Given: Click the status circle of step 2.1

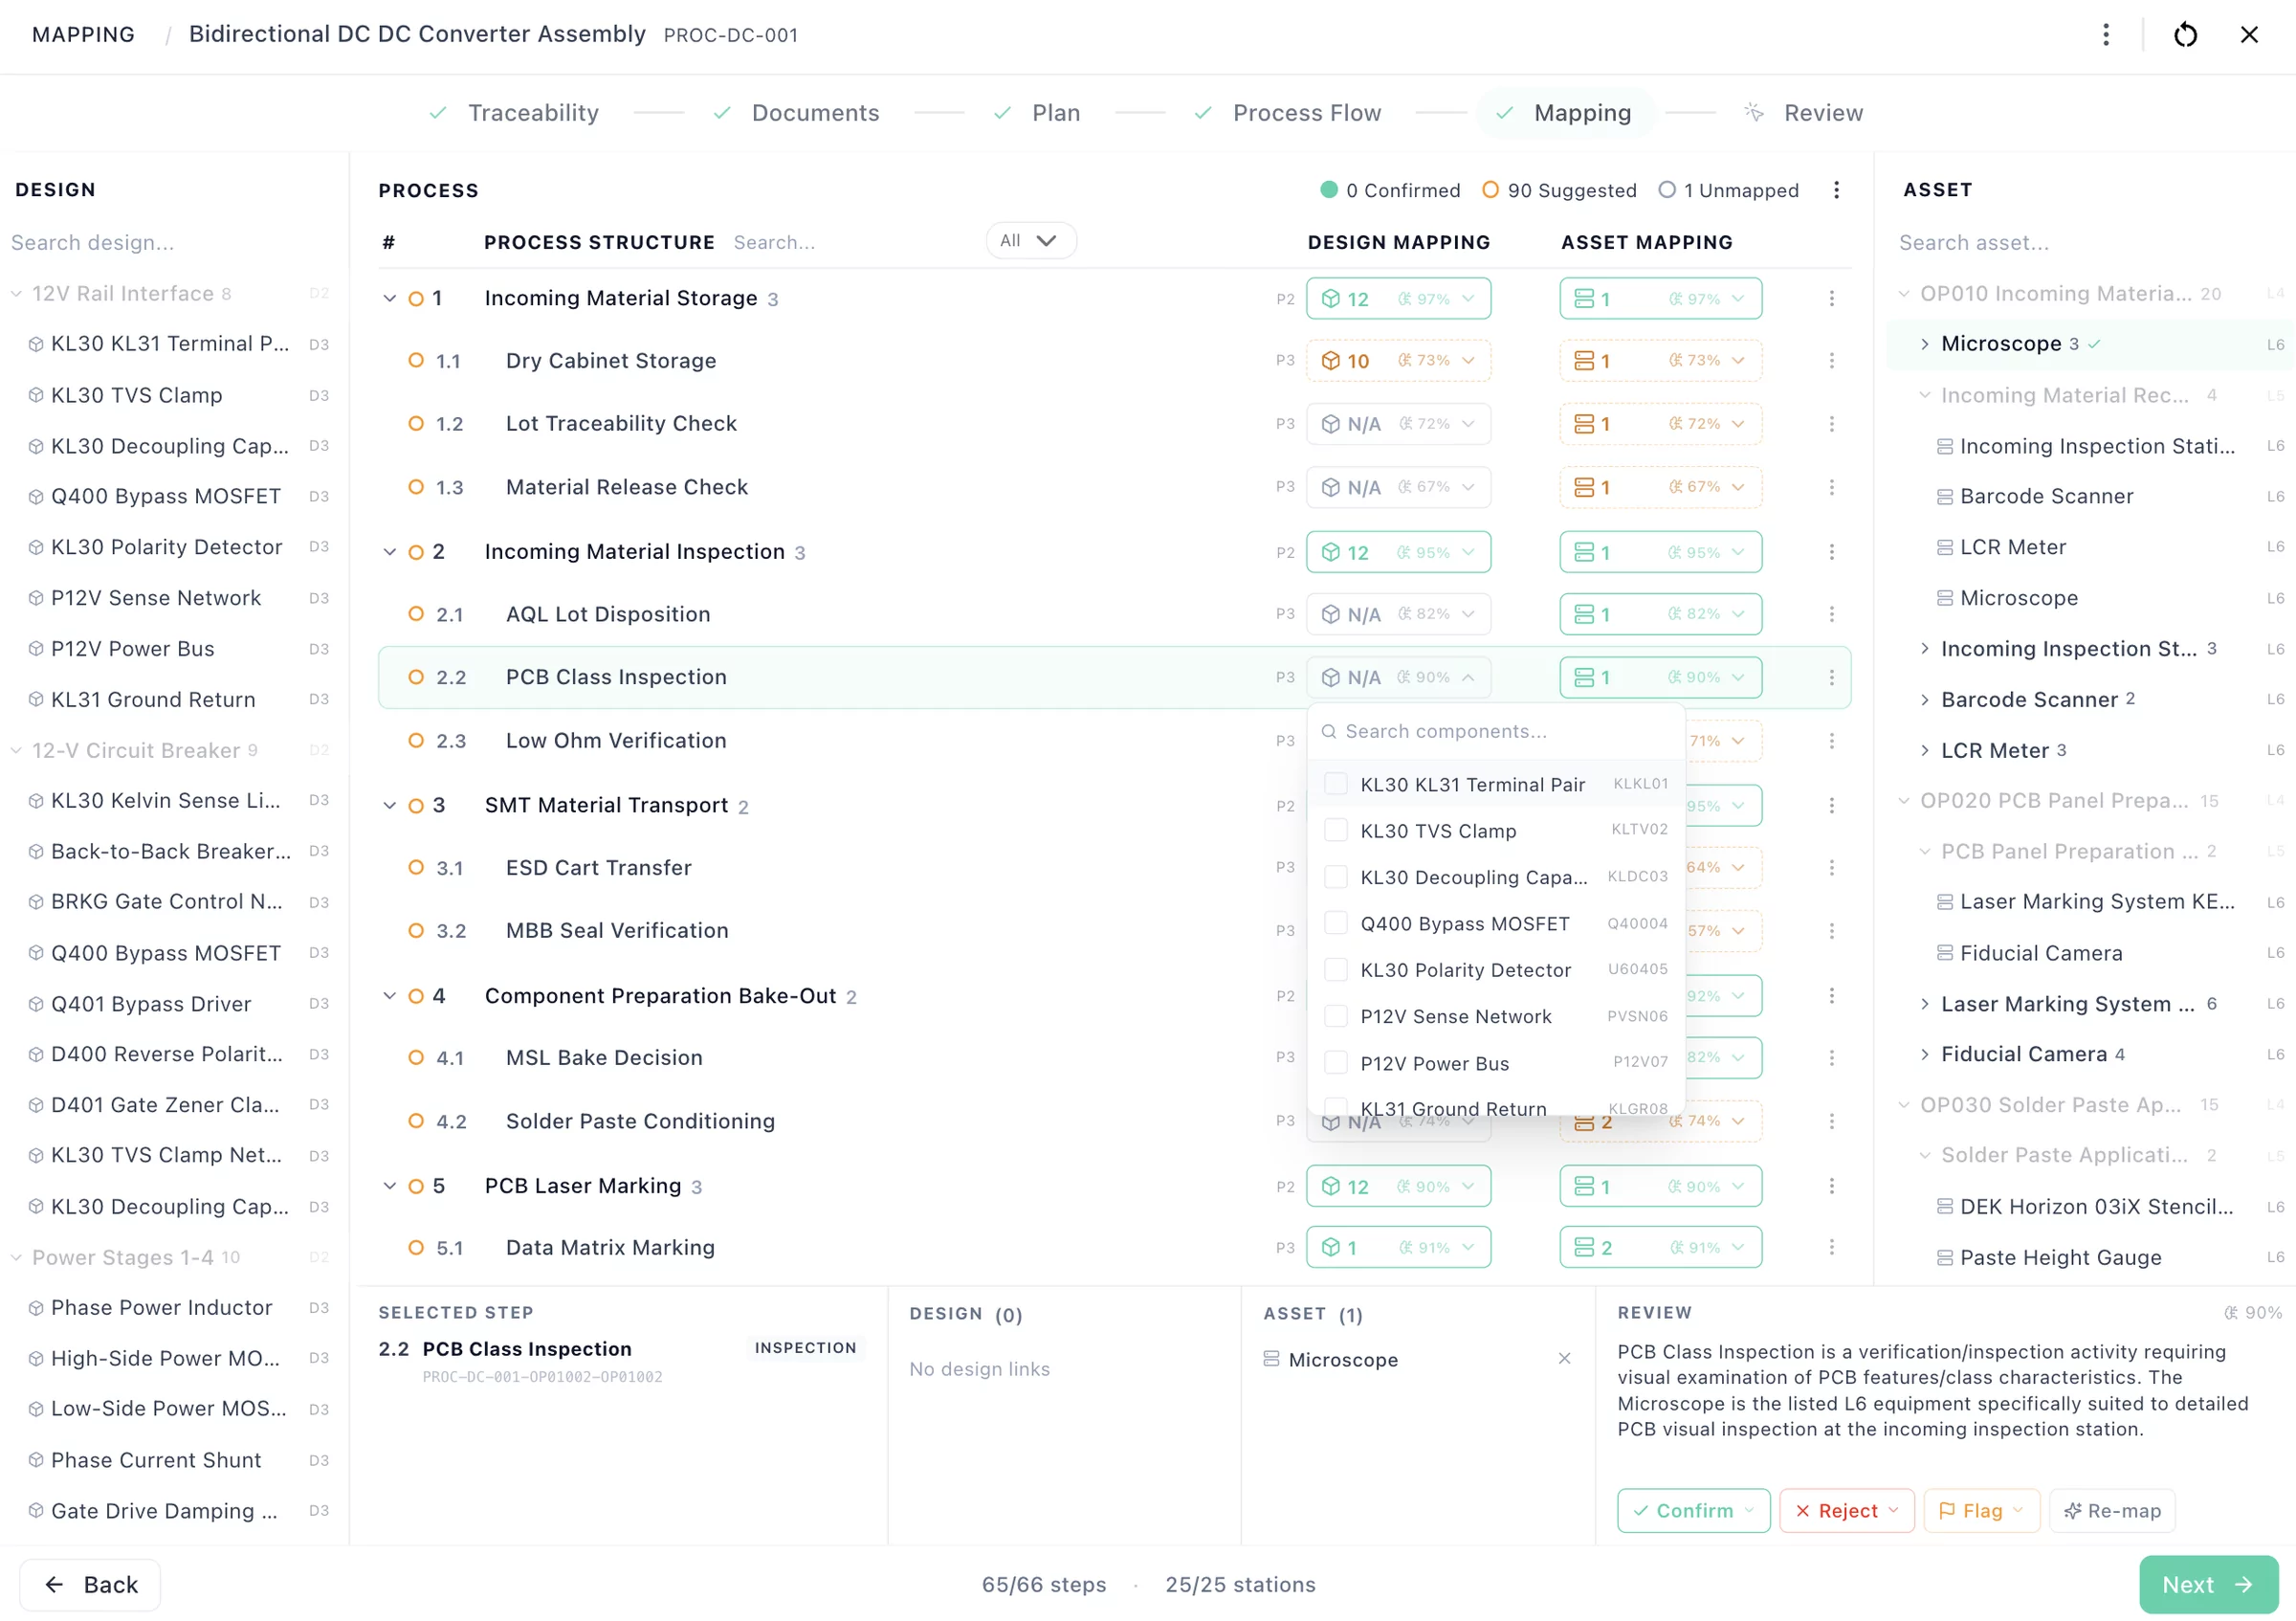Looking at the screenshot, I should tap(416, 614).
